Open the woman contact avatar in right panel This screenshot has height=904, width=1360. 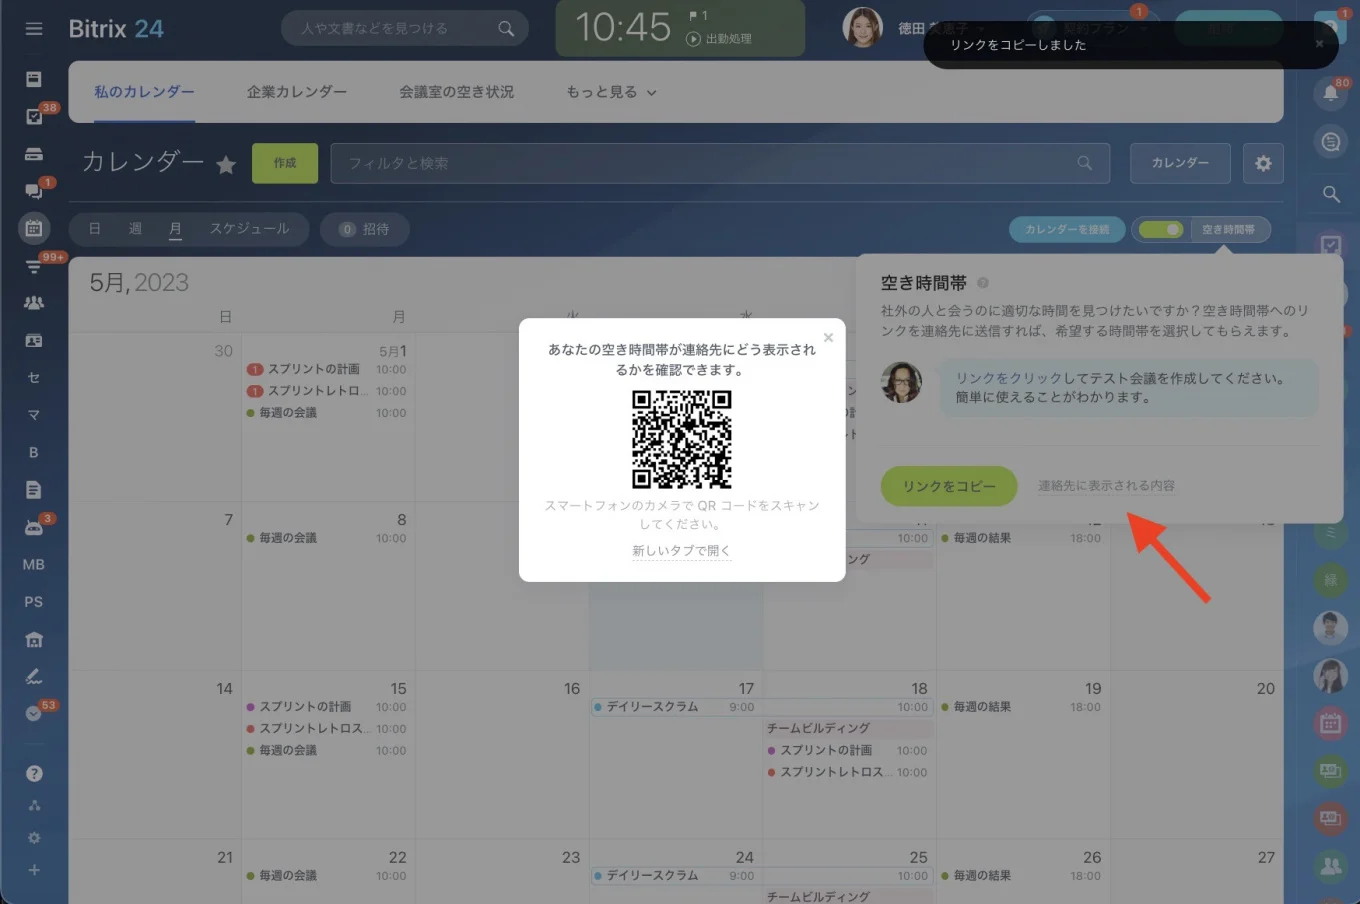click(1330, 676)
